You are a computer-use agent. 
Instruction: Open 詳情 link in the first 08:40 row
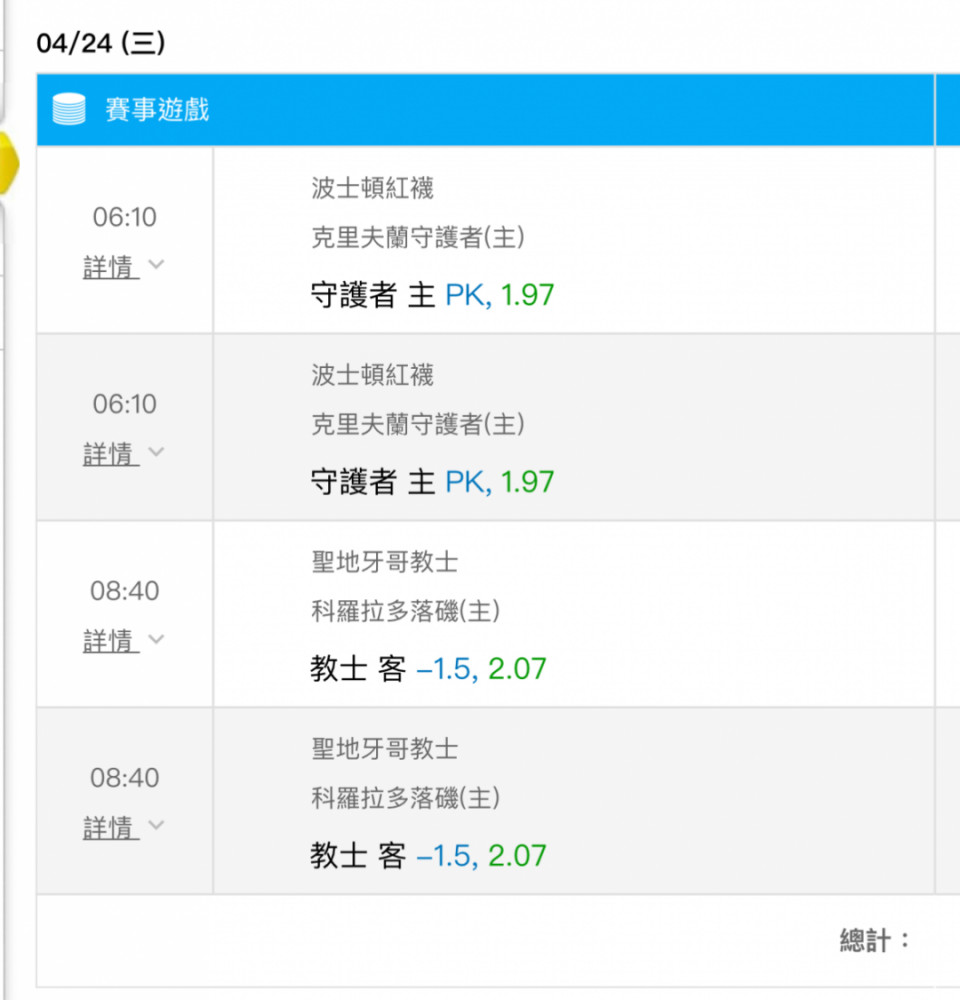tap(110, 641)
